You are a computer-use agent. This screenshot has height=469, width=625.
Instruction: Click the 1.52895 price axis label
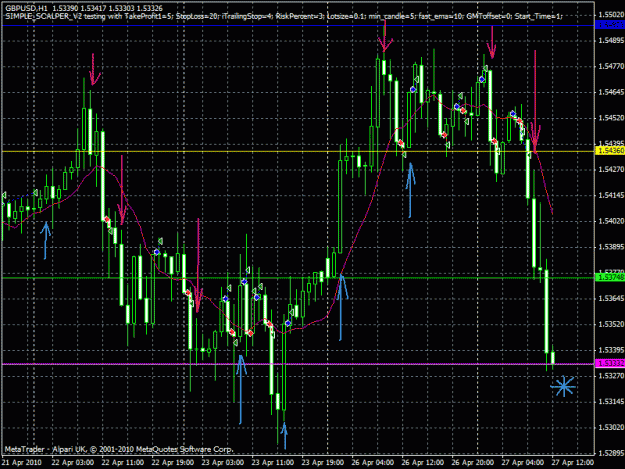pyautogui.click(x=611, y=453)
